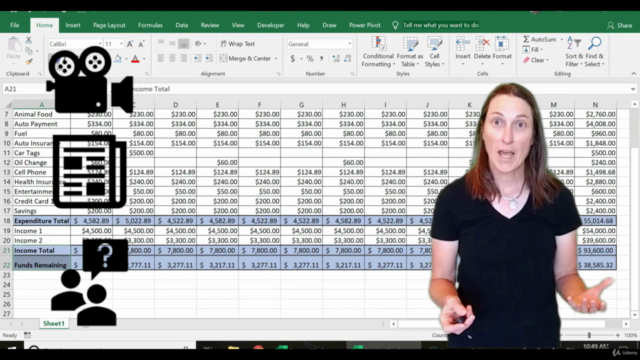
Task: Switch to the Insert tab
Action: point(73,25)
